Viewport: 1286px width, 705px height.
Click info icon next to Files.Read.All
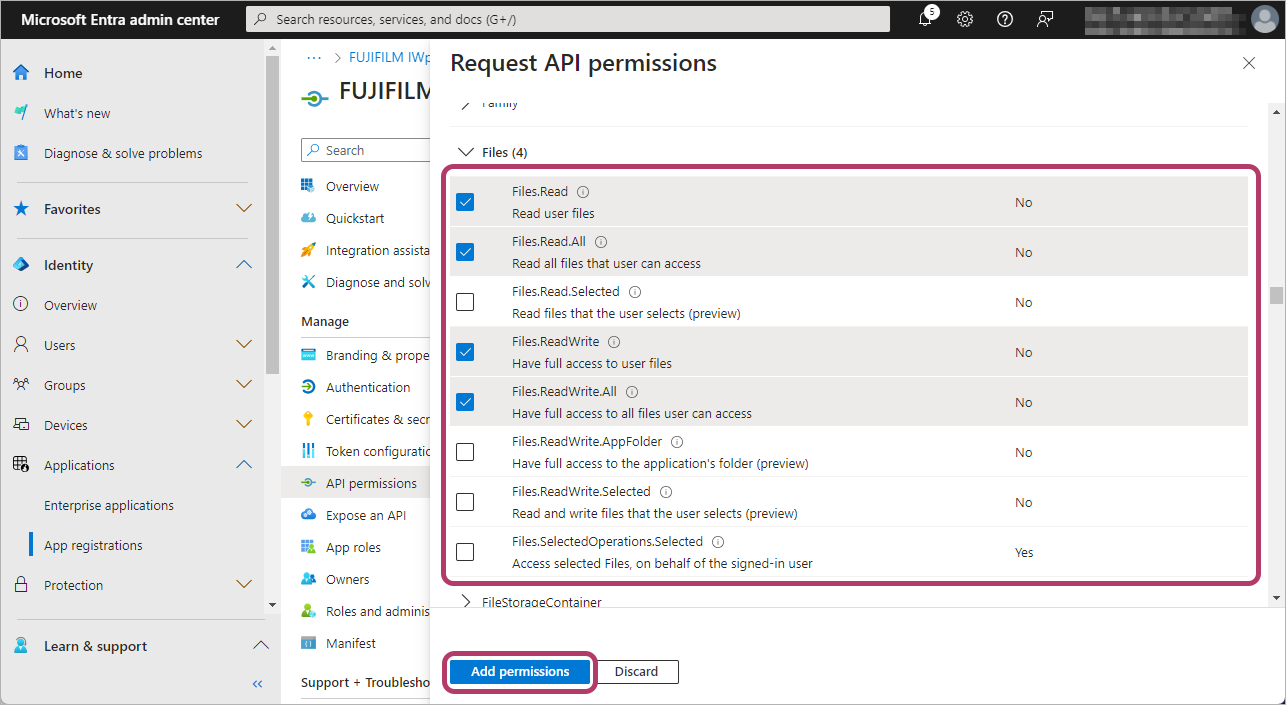(x=601, y=242)
